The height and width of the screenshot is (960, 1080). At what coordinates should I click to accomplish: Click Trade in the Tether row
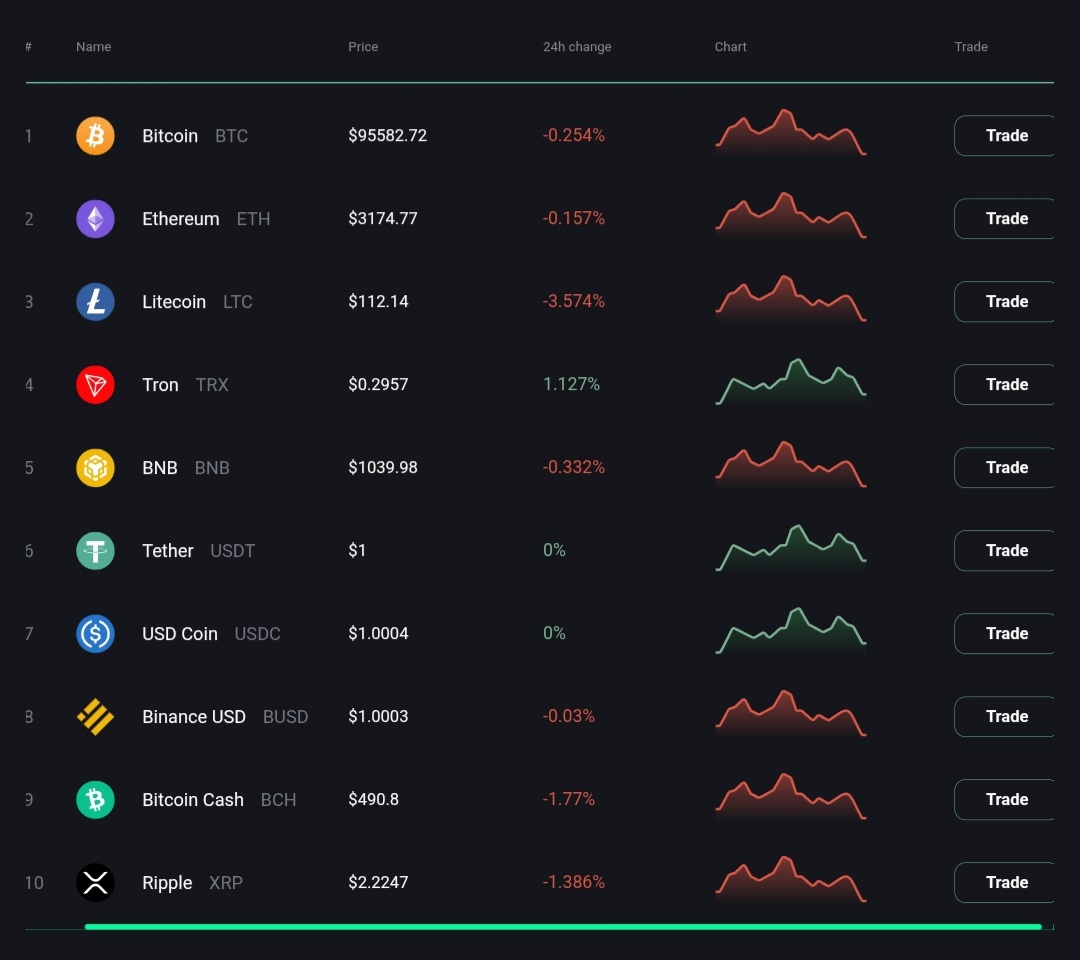pos(1004,551)
